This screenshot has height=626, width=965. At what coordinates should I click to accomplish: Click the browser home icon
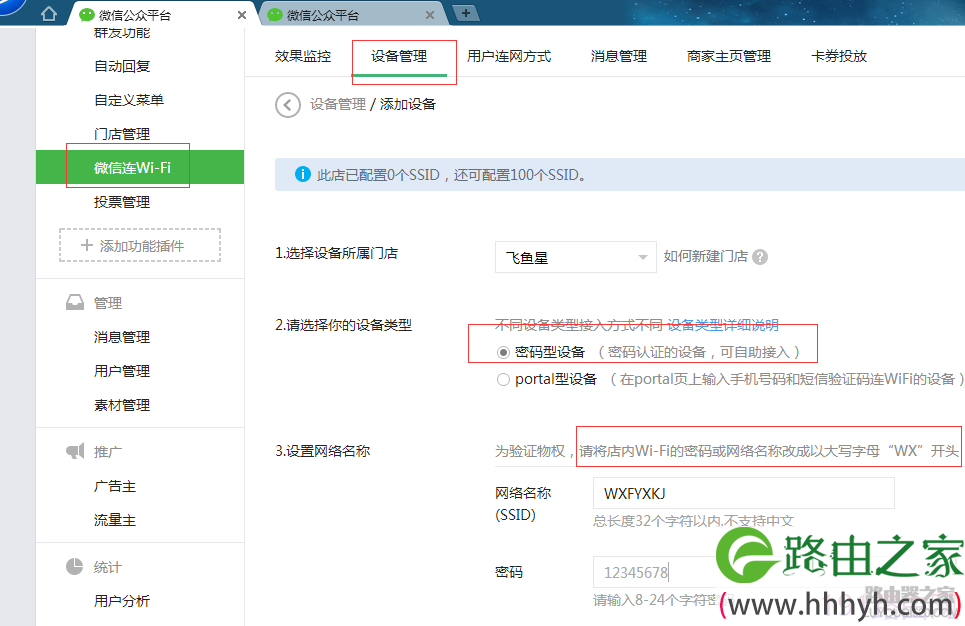tap(49, 13)
